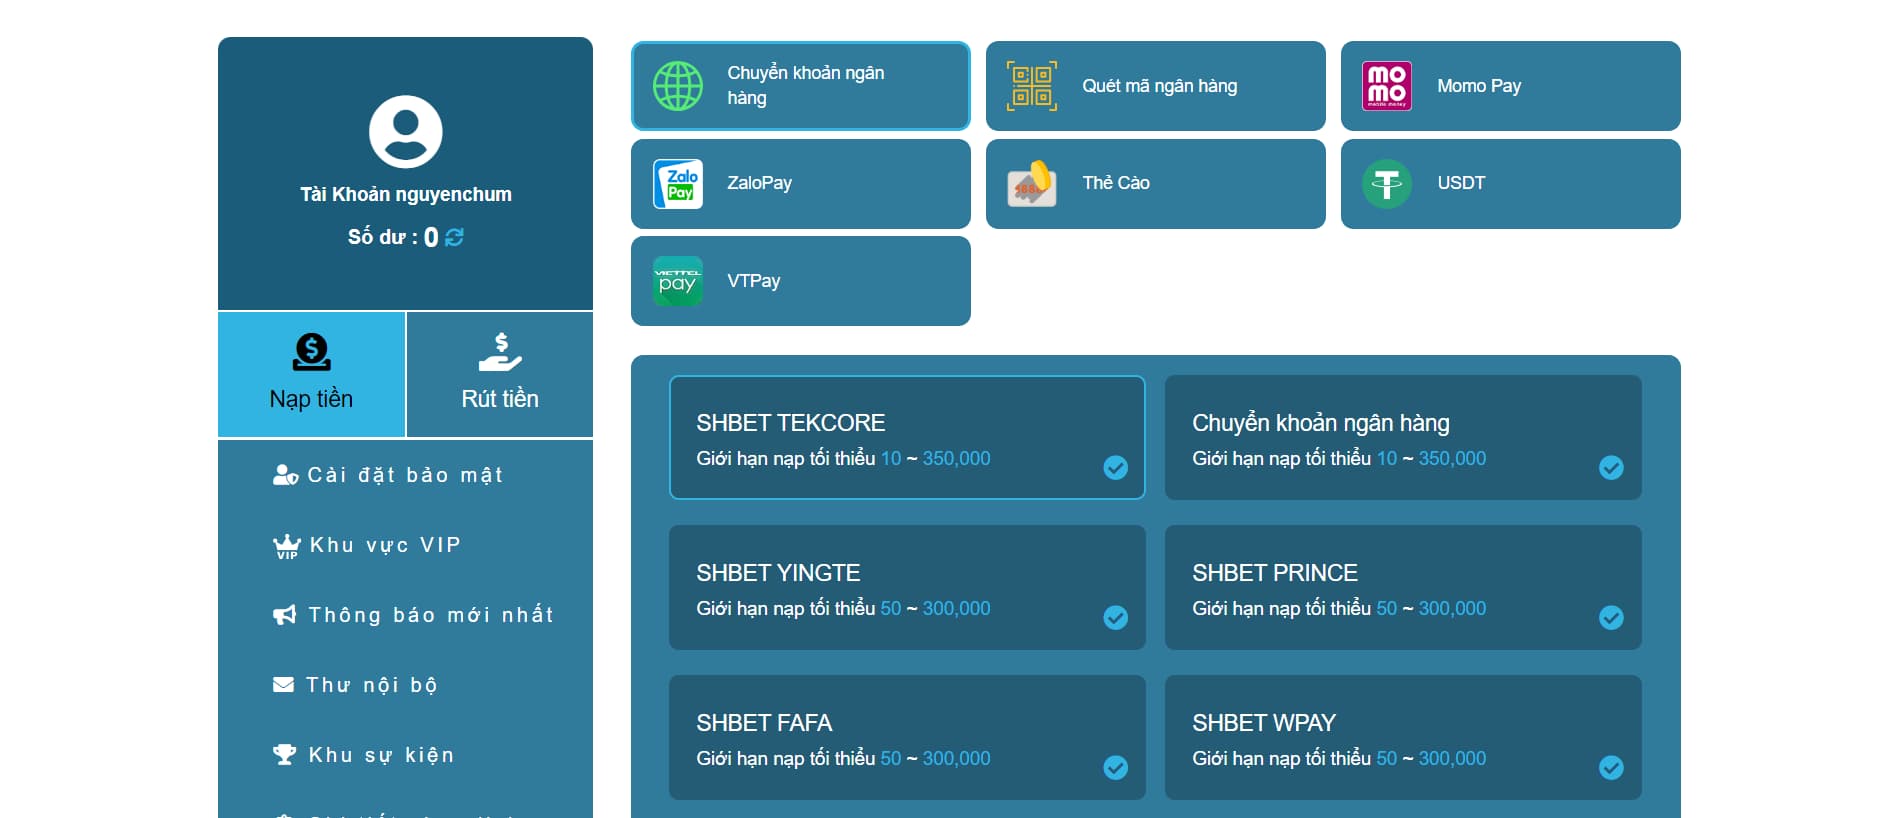Viewport: 1885px width, 818px height.
Task: Refresh the account balance
Action: 454,237
